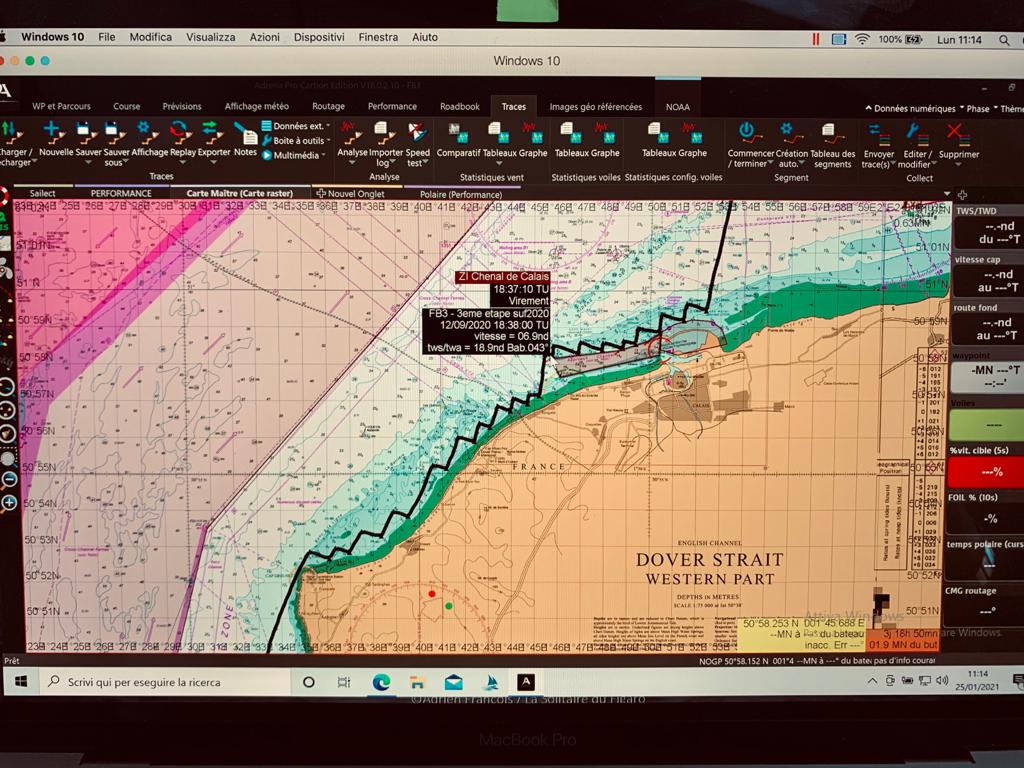
Task: Click the Nouvelle trace icon
Action: pyautogui.click(x=56, y=133)
